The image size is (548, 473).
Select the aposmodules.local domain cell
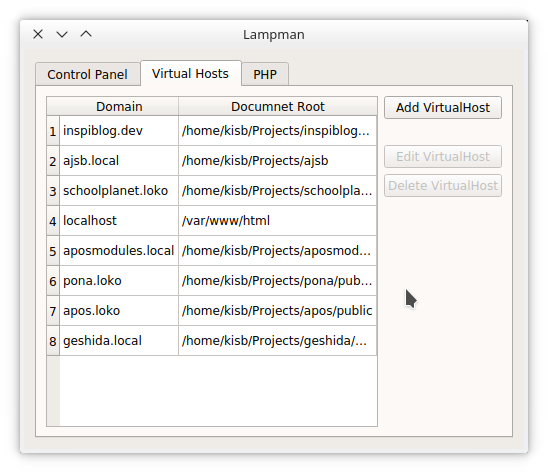(x=119, y=251)
